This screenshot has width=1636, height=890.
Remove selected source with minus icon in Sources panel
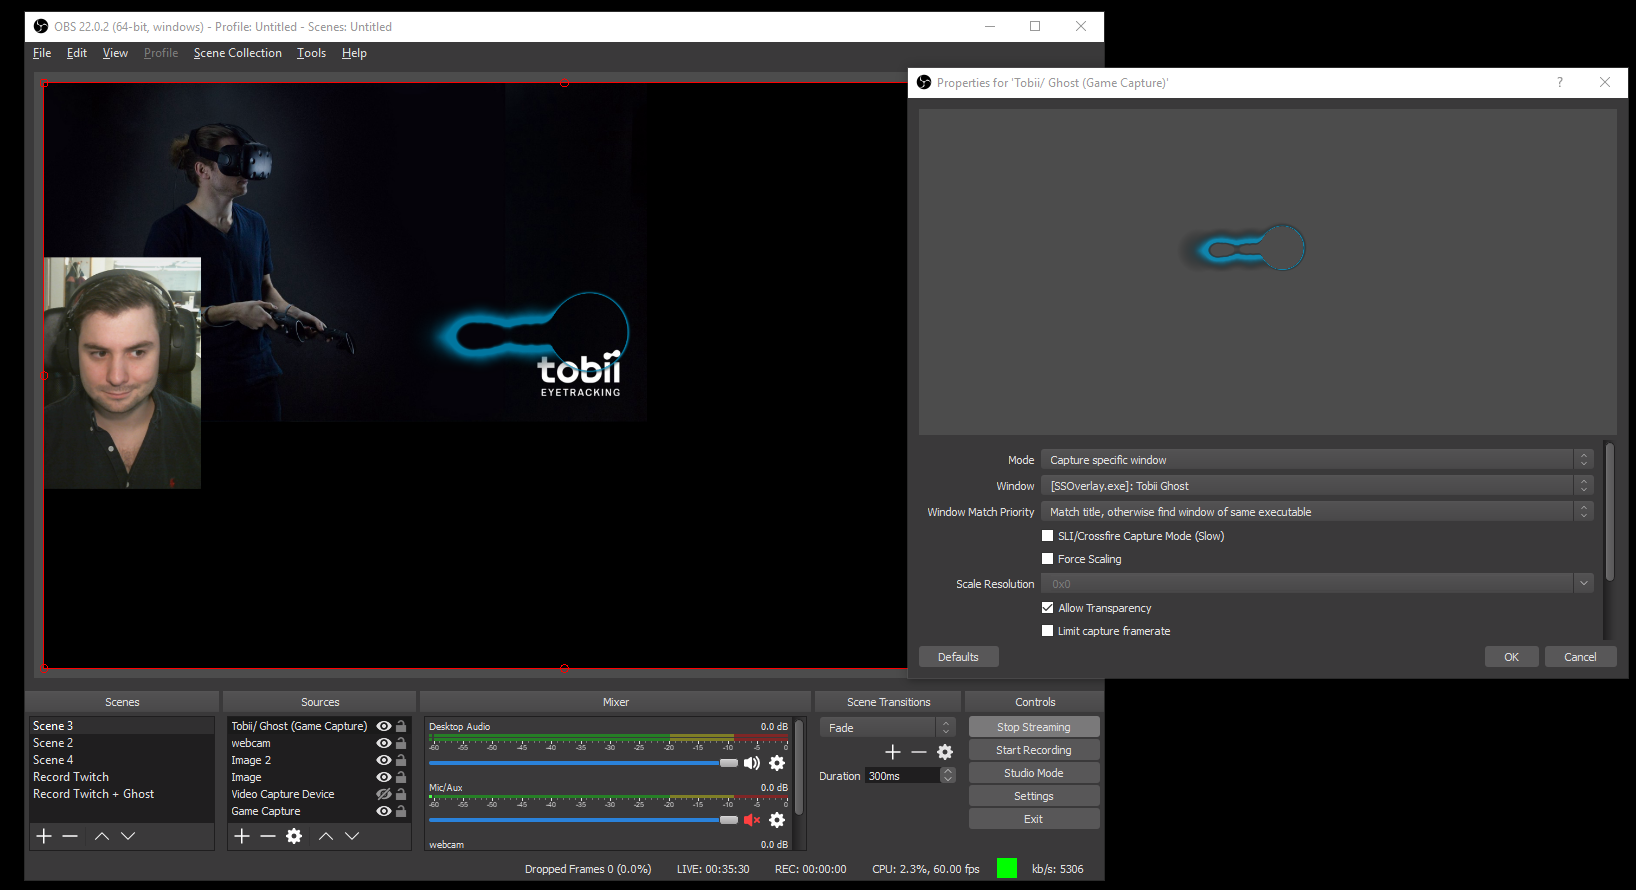(x=268, y=836)
